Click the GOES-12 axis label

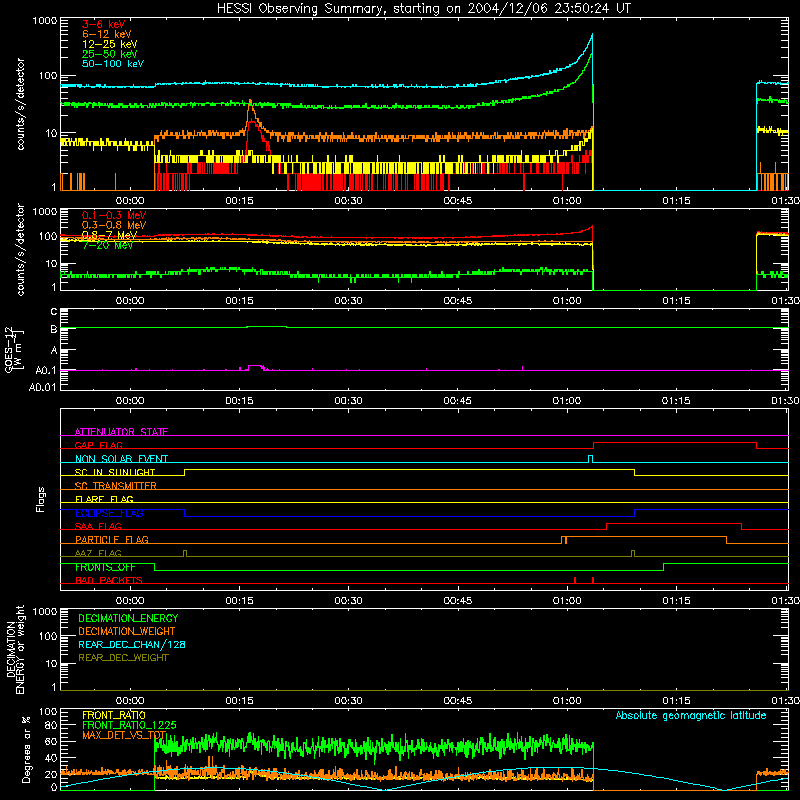tap(14, 349)
